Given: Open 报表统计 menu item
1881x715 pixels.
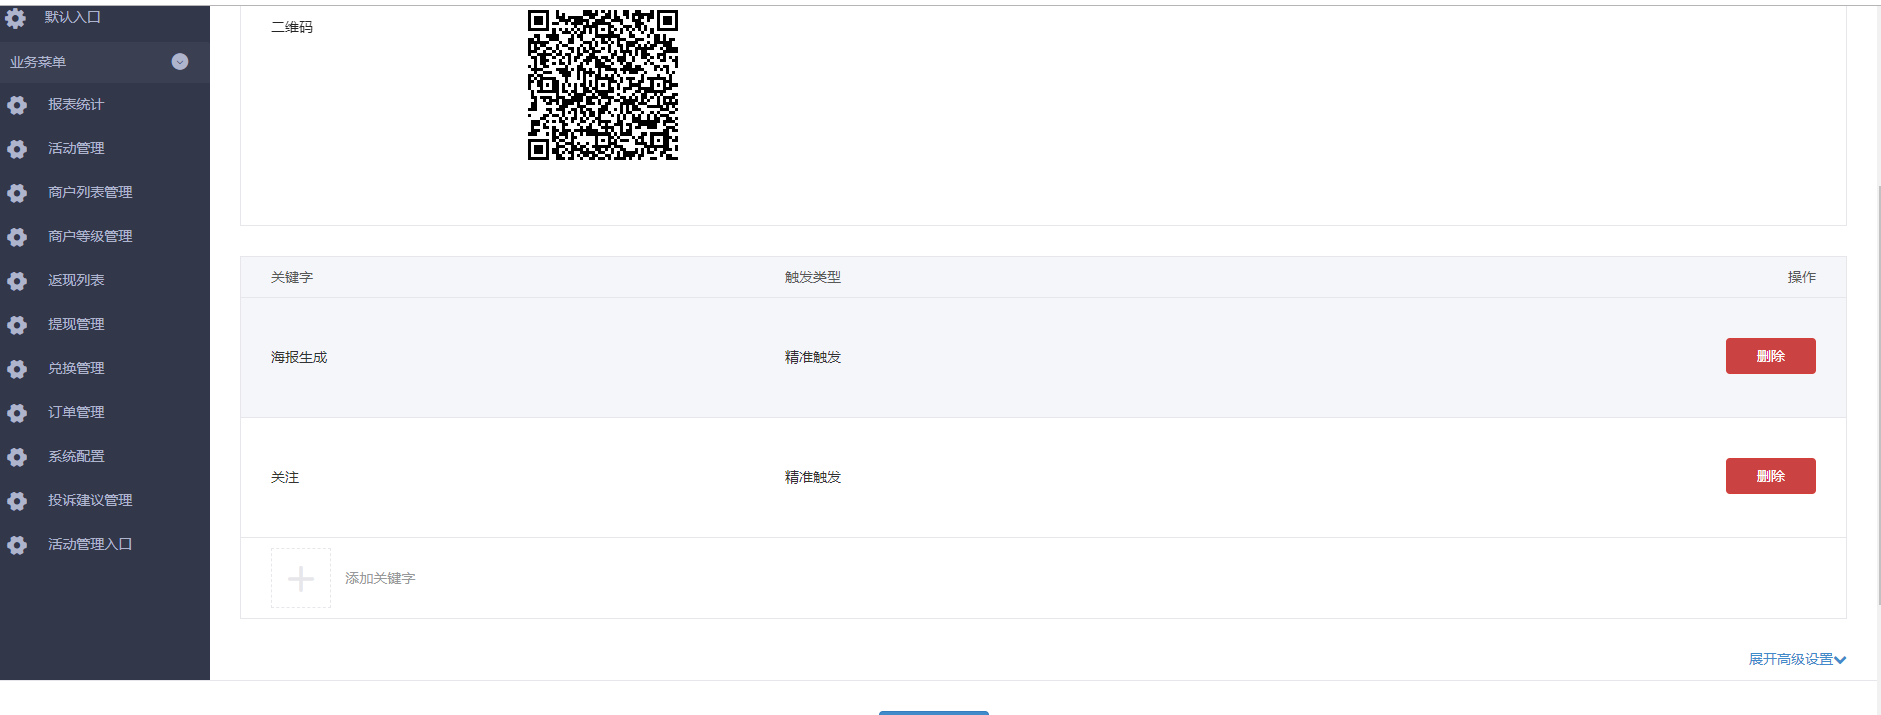Looking at the screenshot, I should [x=76, y=104].
